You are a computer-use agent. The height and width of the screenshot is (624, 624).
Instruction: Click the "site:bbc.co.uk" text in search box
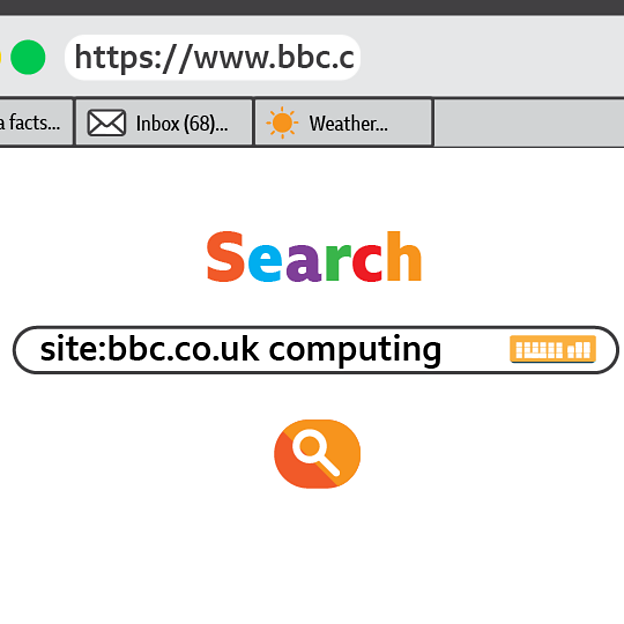149,349
